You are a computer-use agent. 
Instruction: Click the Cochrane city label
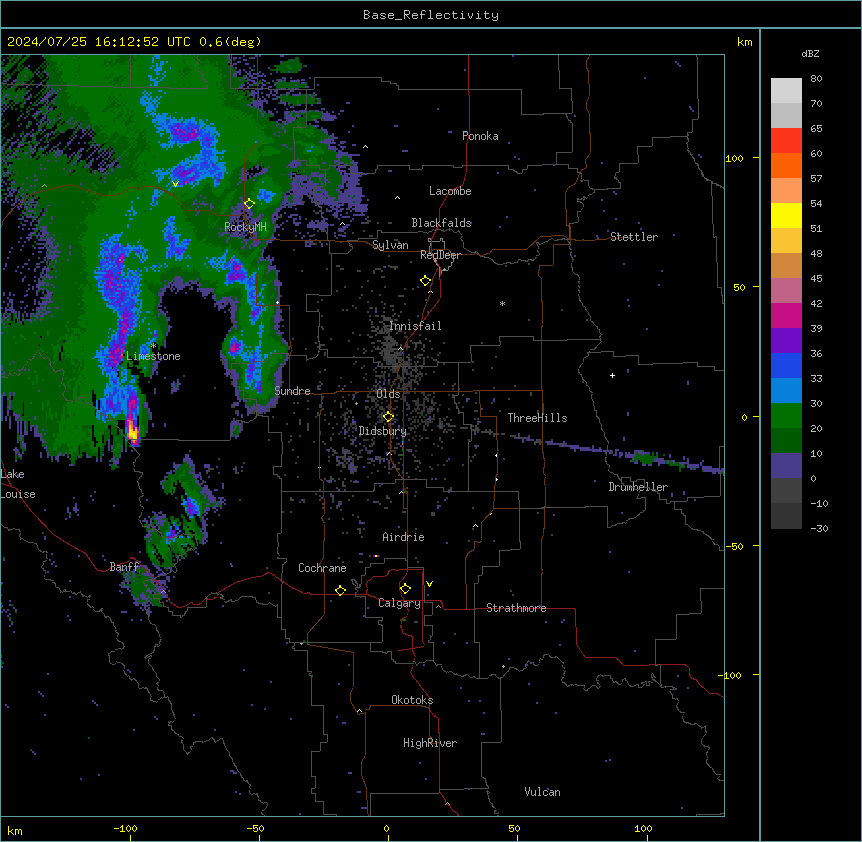point(322,568)
